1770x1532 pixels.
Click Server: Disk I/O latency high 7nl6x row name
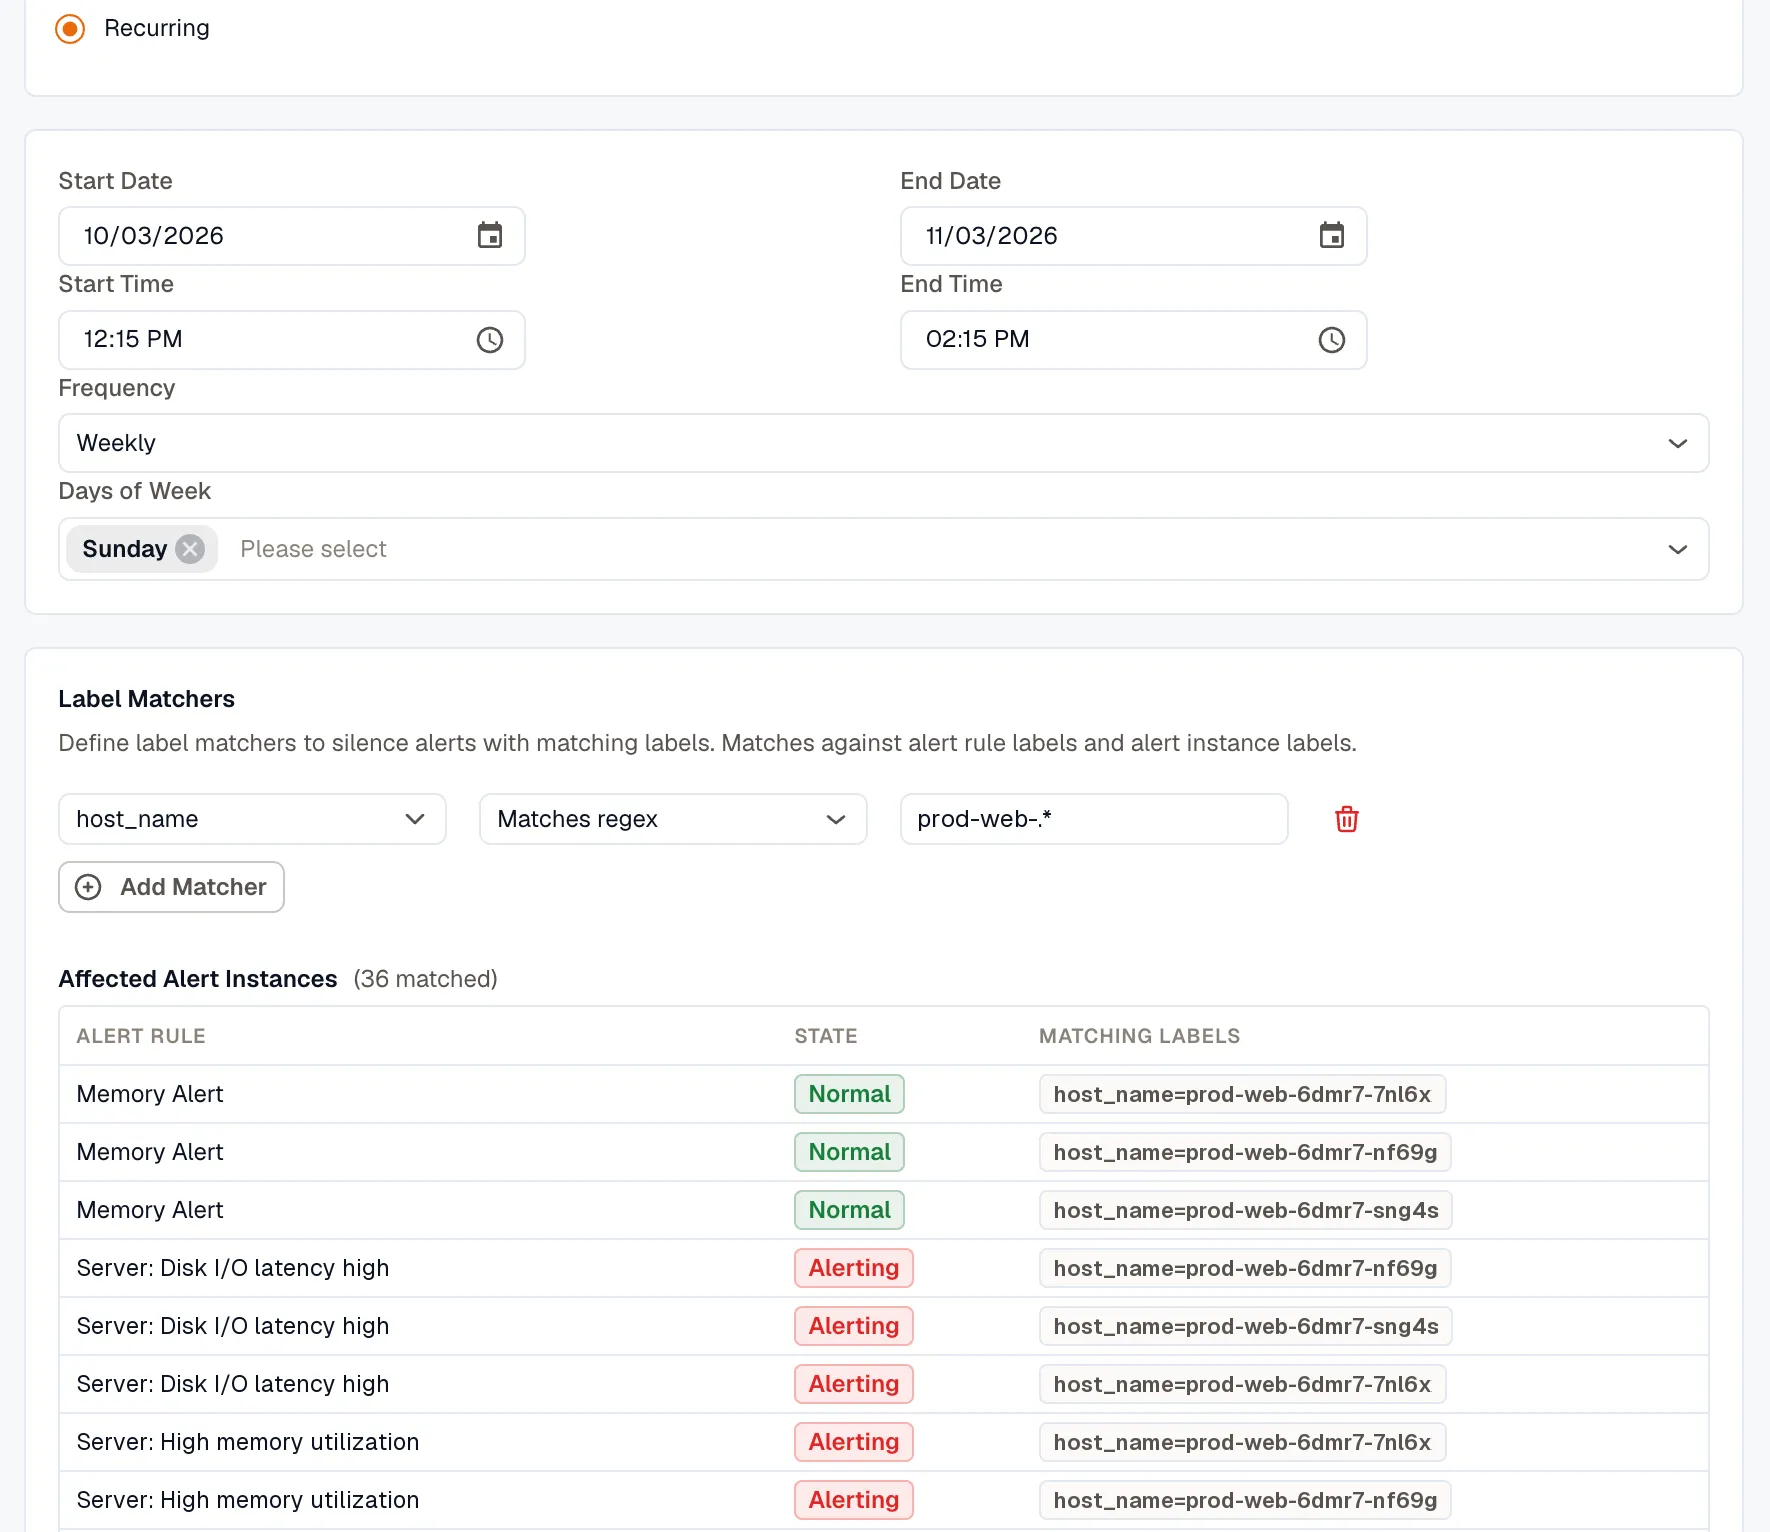click(233, 1384)
